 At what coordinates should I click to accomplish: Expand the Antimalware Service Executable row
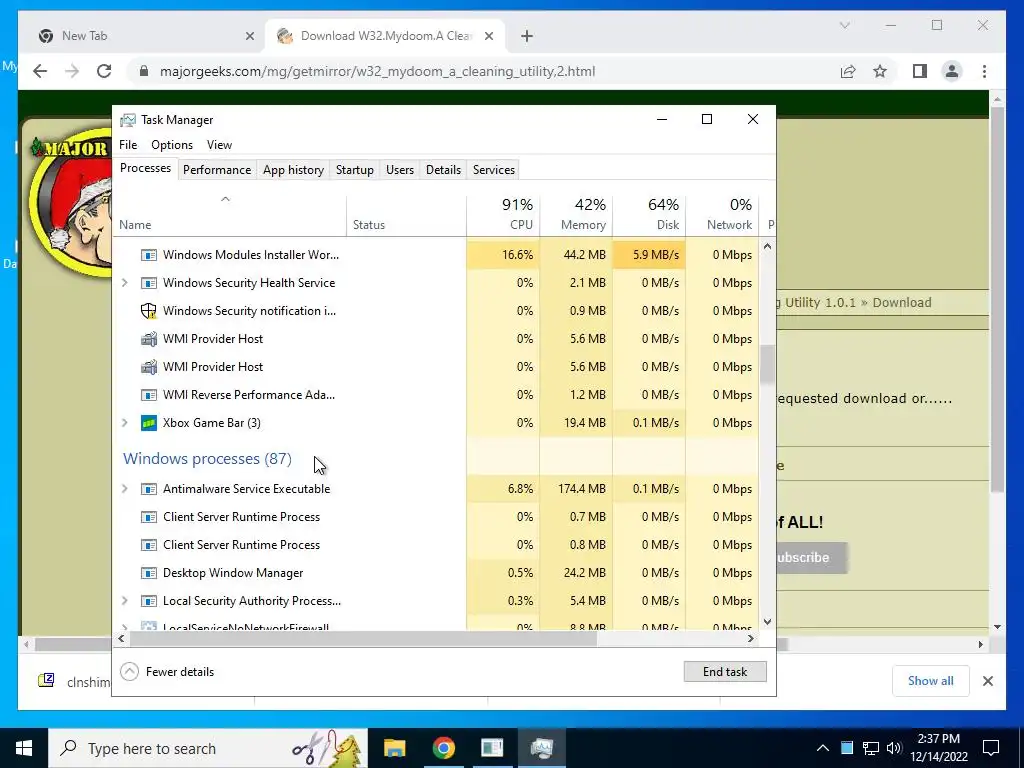click(125, 489)
